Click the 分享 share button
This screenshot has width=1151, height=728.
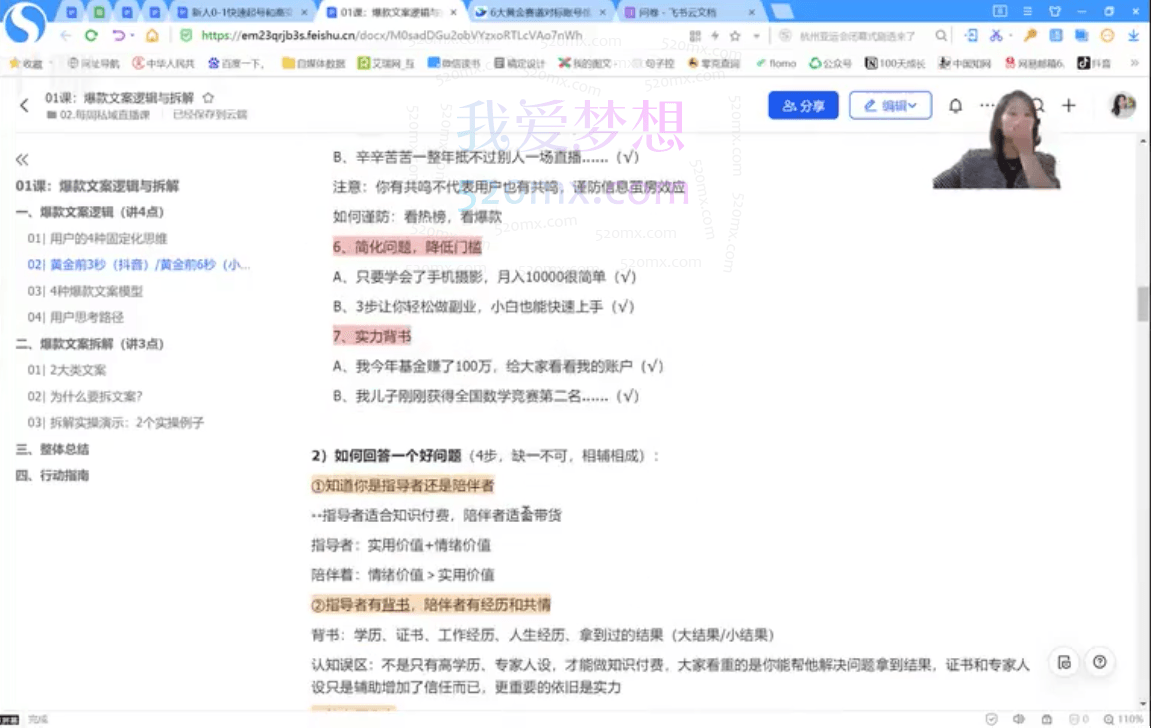803,105
